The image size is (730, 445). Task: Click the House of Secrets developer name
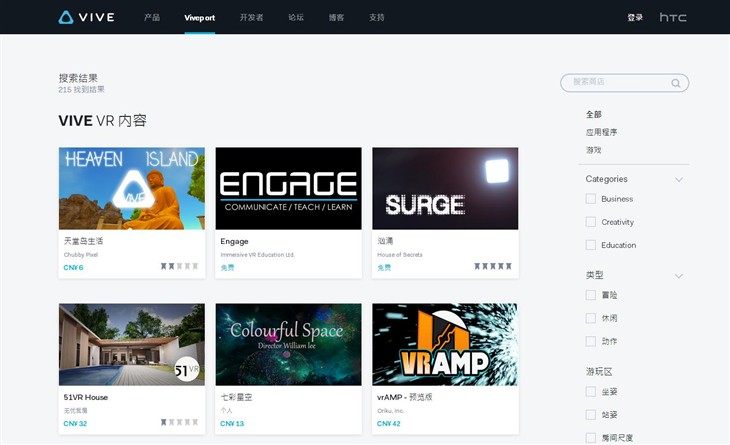[399, 255]
